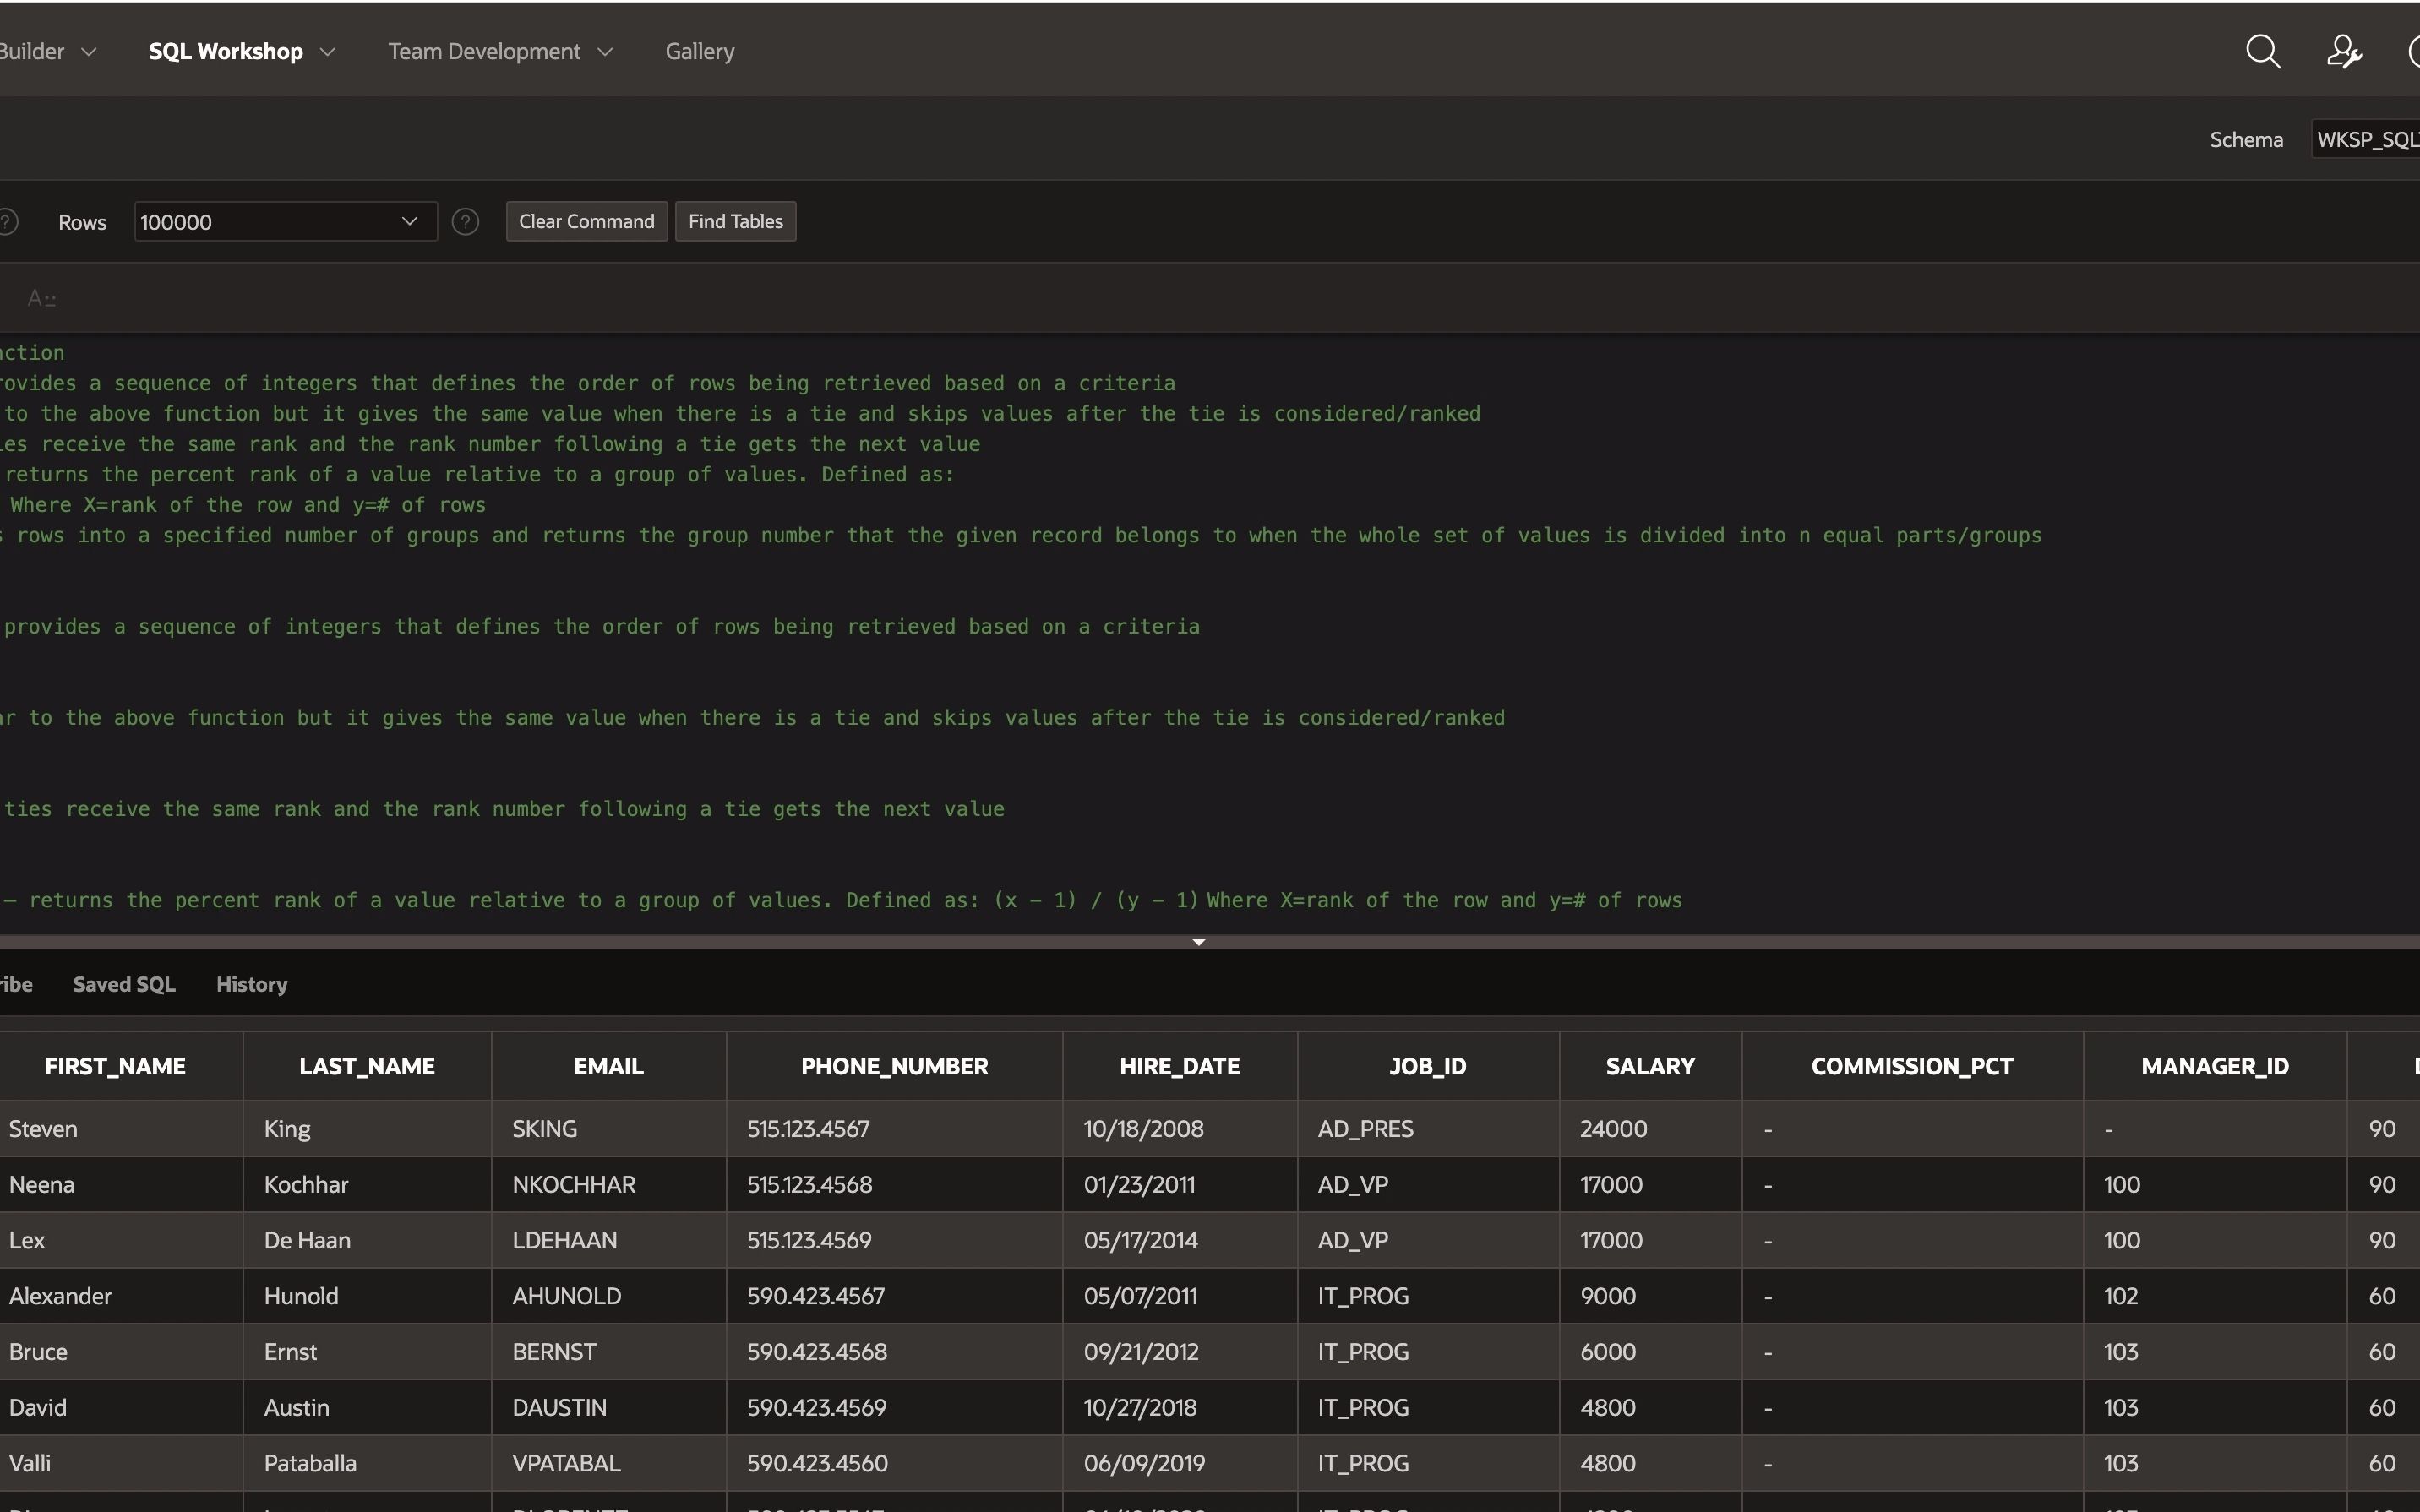Click the SALARY column header
The height and width of the screenshot is (1512, 2420).
1650,1066
